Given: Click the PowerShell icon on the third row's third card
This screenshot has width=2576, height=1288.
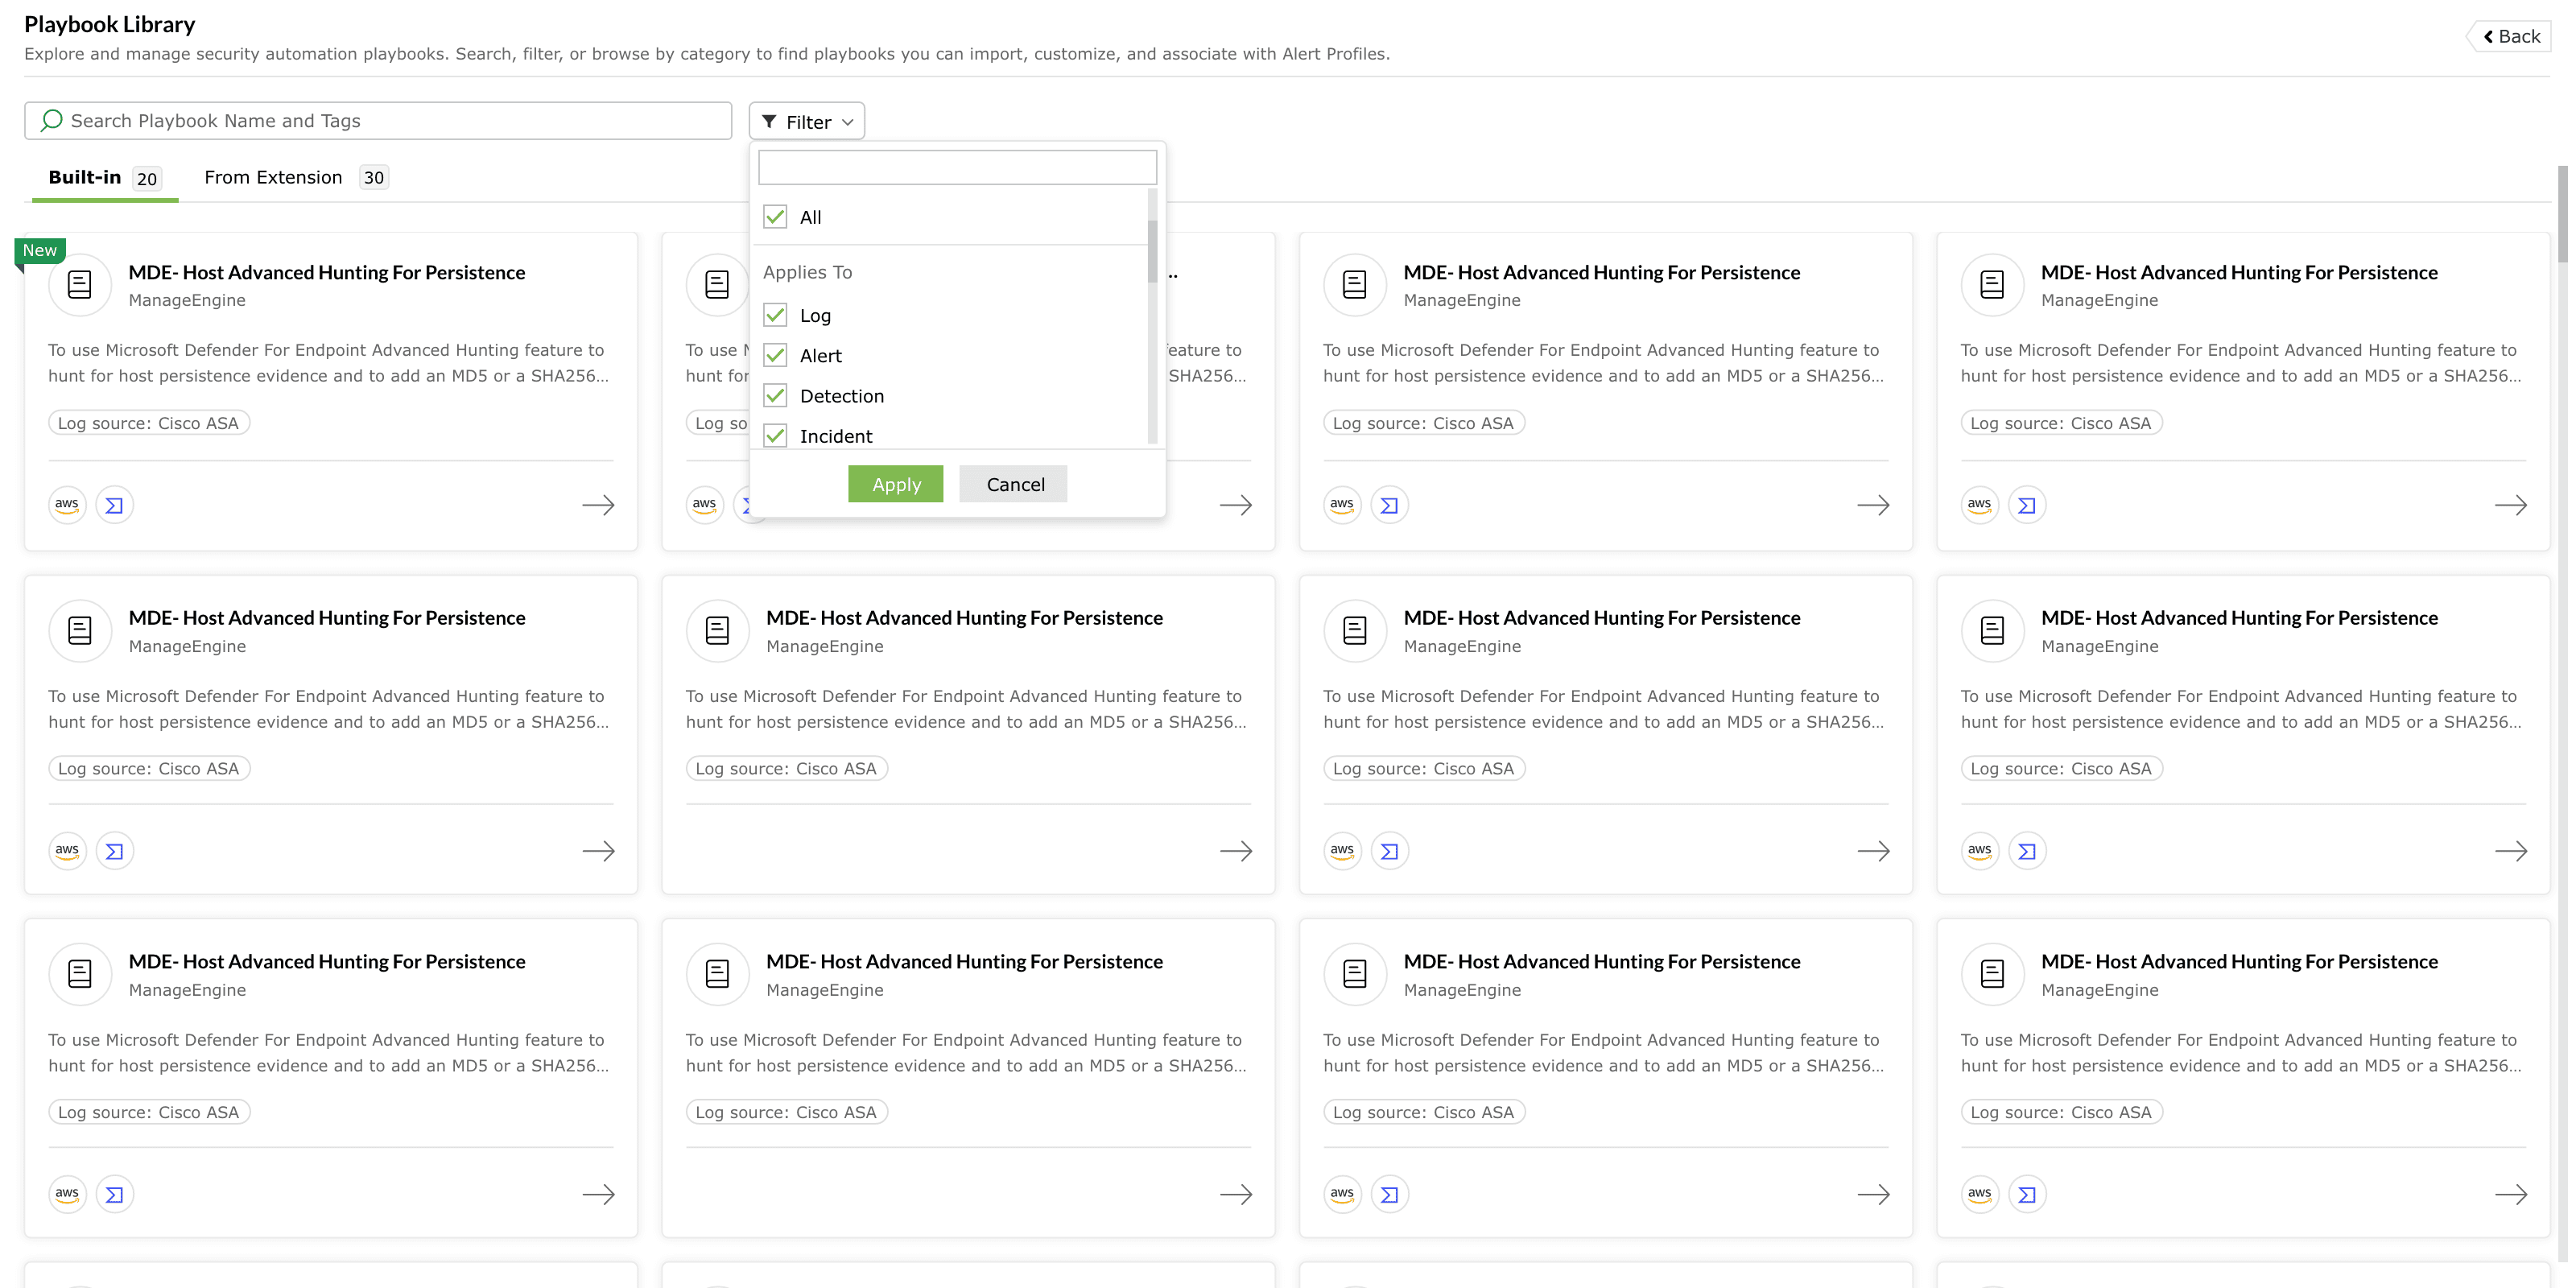Looking at the screenshot, I should pyautogui.click(x=1389, y=1194).
